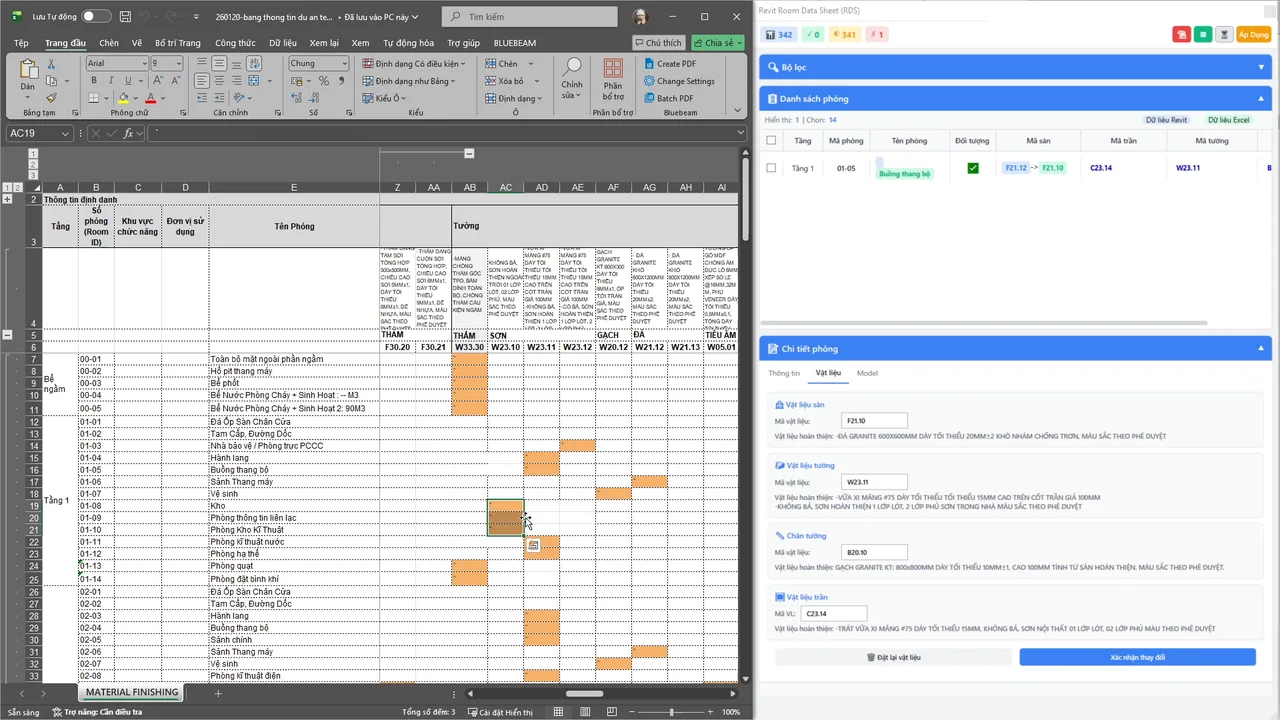The image size is (1280, 720).
Task: Toggle the Lưu Tự động autosave switch
Action: [x=96, y=17]
